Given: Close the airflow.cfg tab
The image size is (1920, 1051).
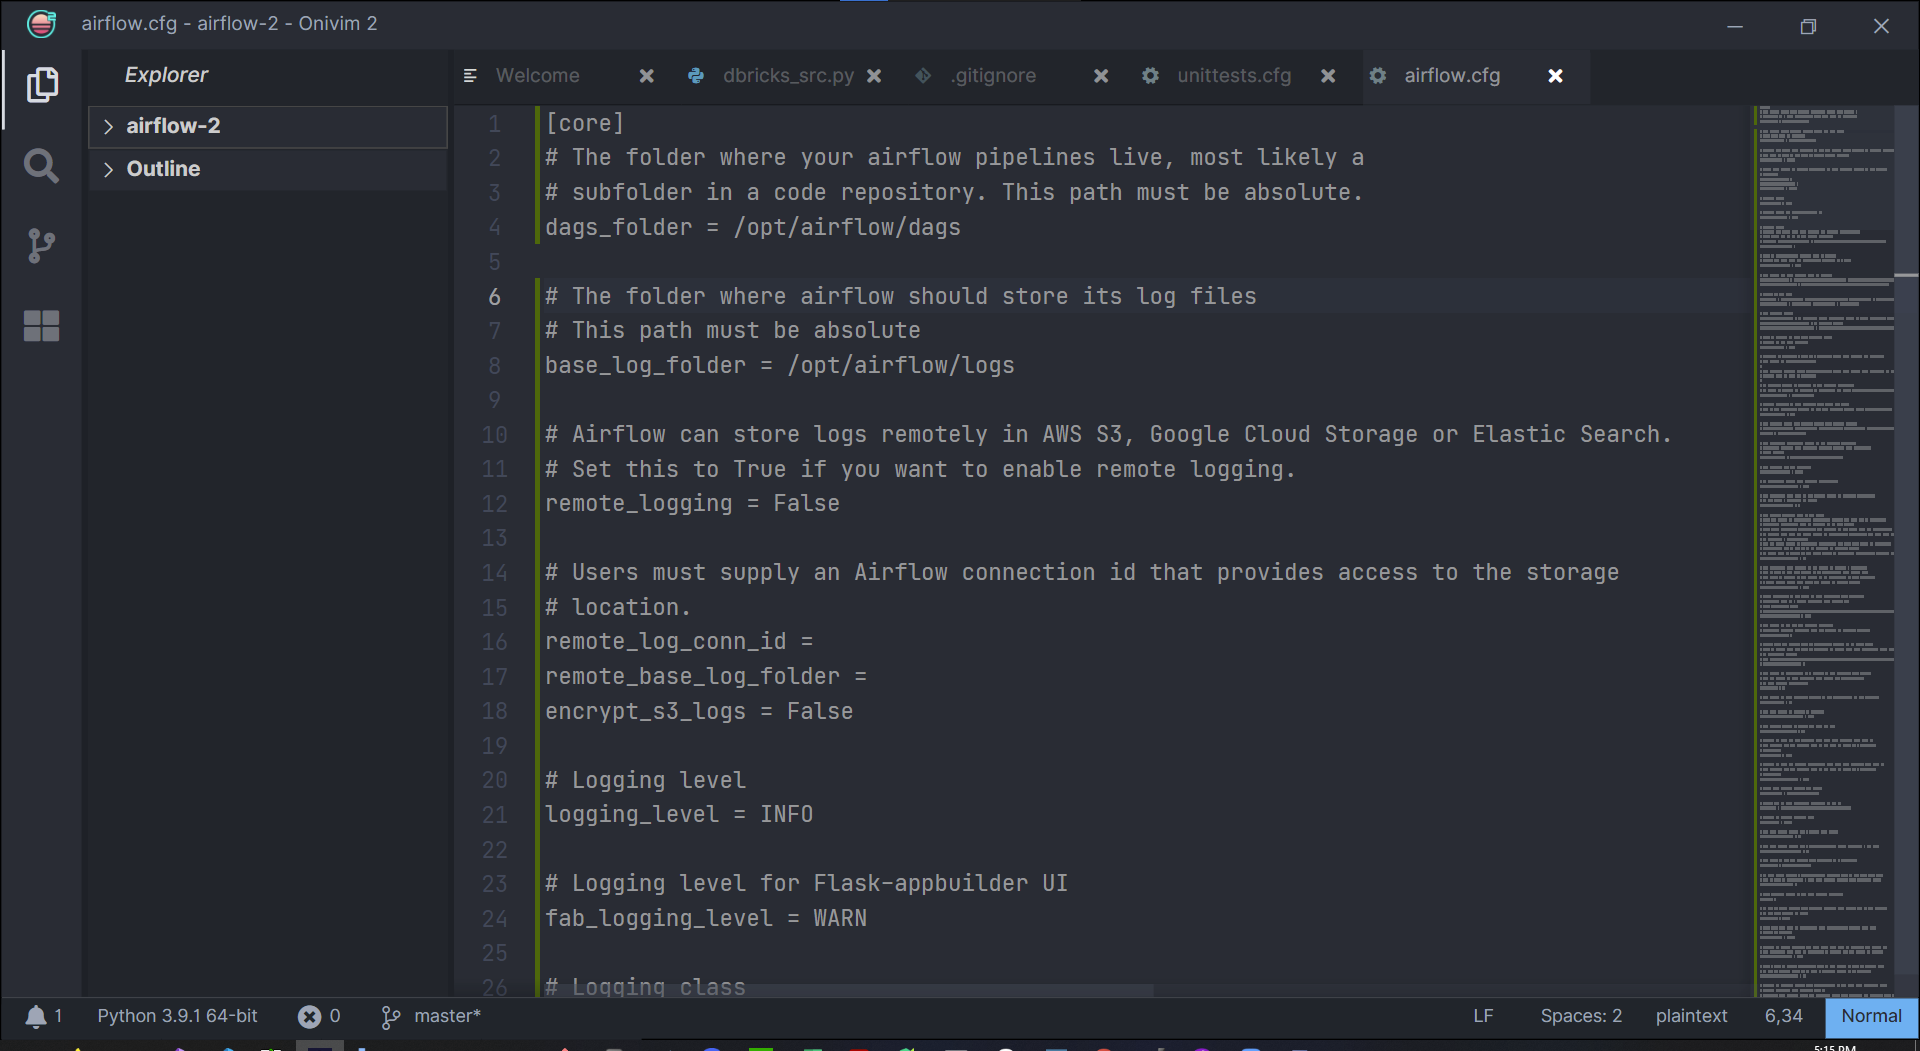Looking at the screenshot, I should coord(1556,75).
